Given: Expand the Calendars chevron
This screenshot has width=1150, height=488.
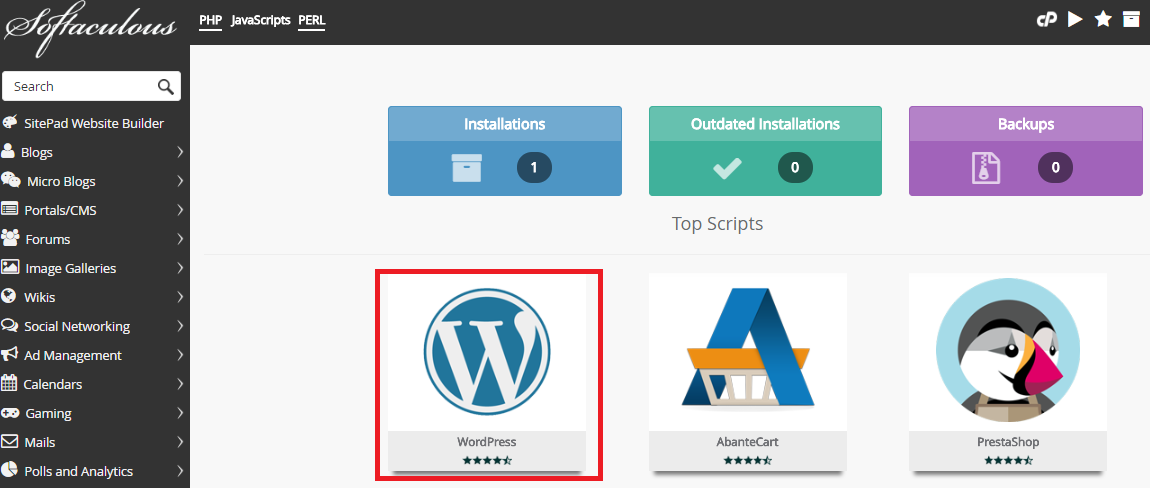Looking at the screenshot, I should pyautogui.click(x=180, y=384).
